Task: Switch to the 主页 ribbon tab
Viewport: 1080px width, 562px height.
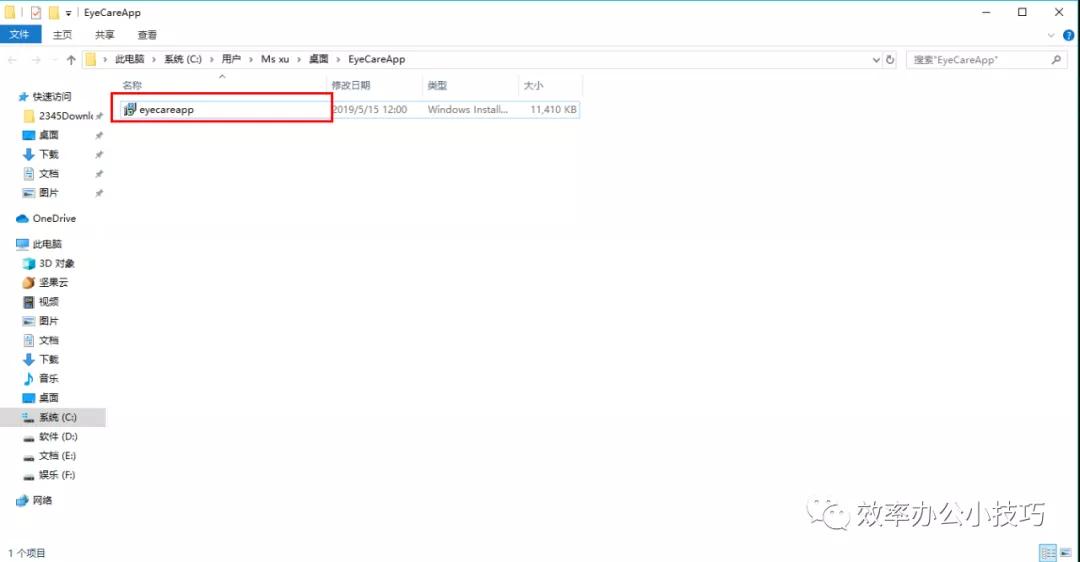Action: click(x=62, y=34)
